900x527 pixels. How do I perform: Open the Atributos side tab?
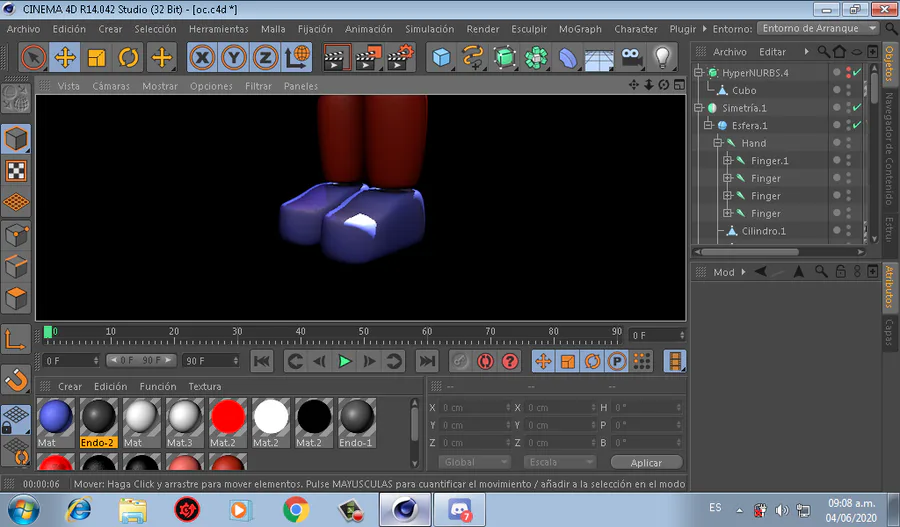pos(889,286)
